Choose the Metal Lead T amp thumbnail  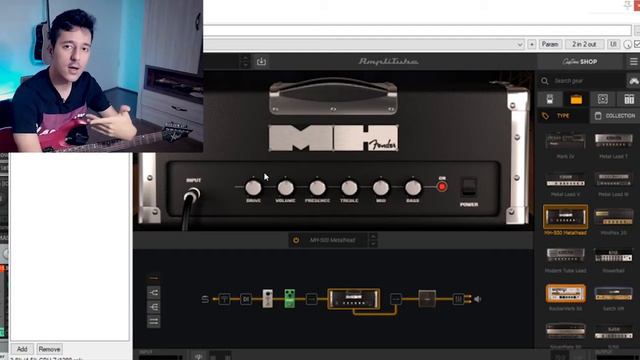click(613, 141)
